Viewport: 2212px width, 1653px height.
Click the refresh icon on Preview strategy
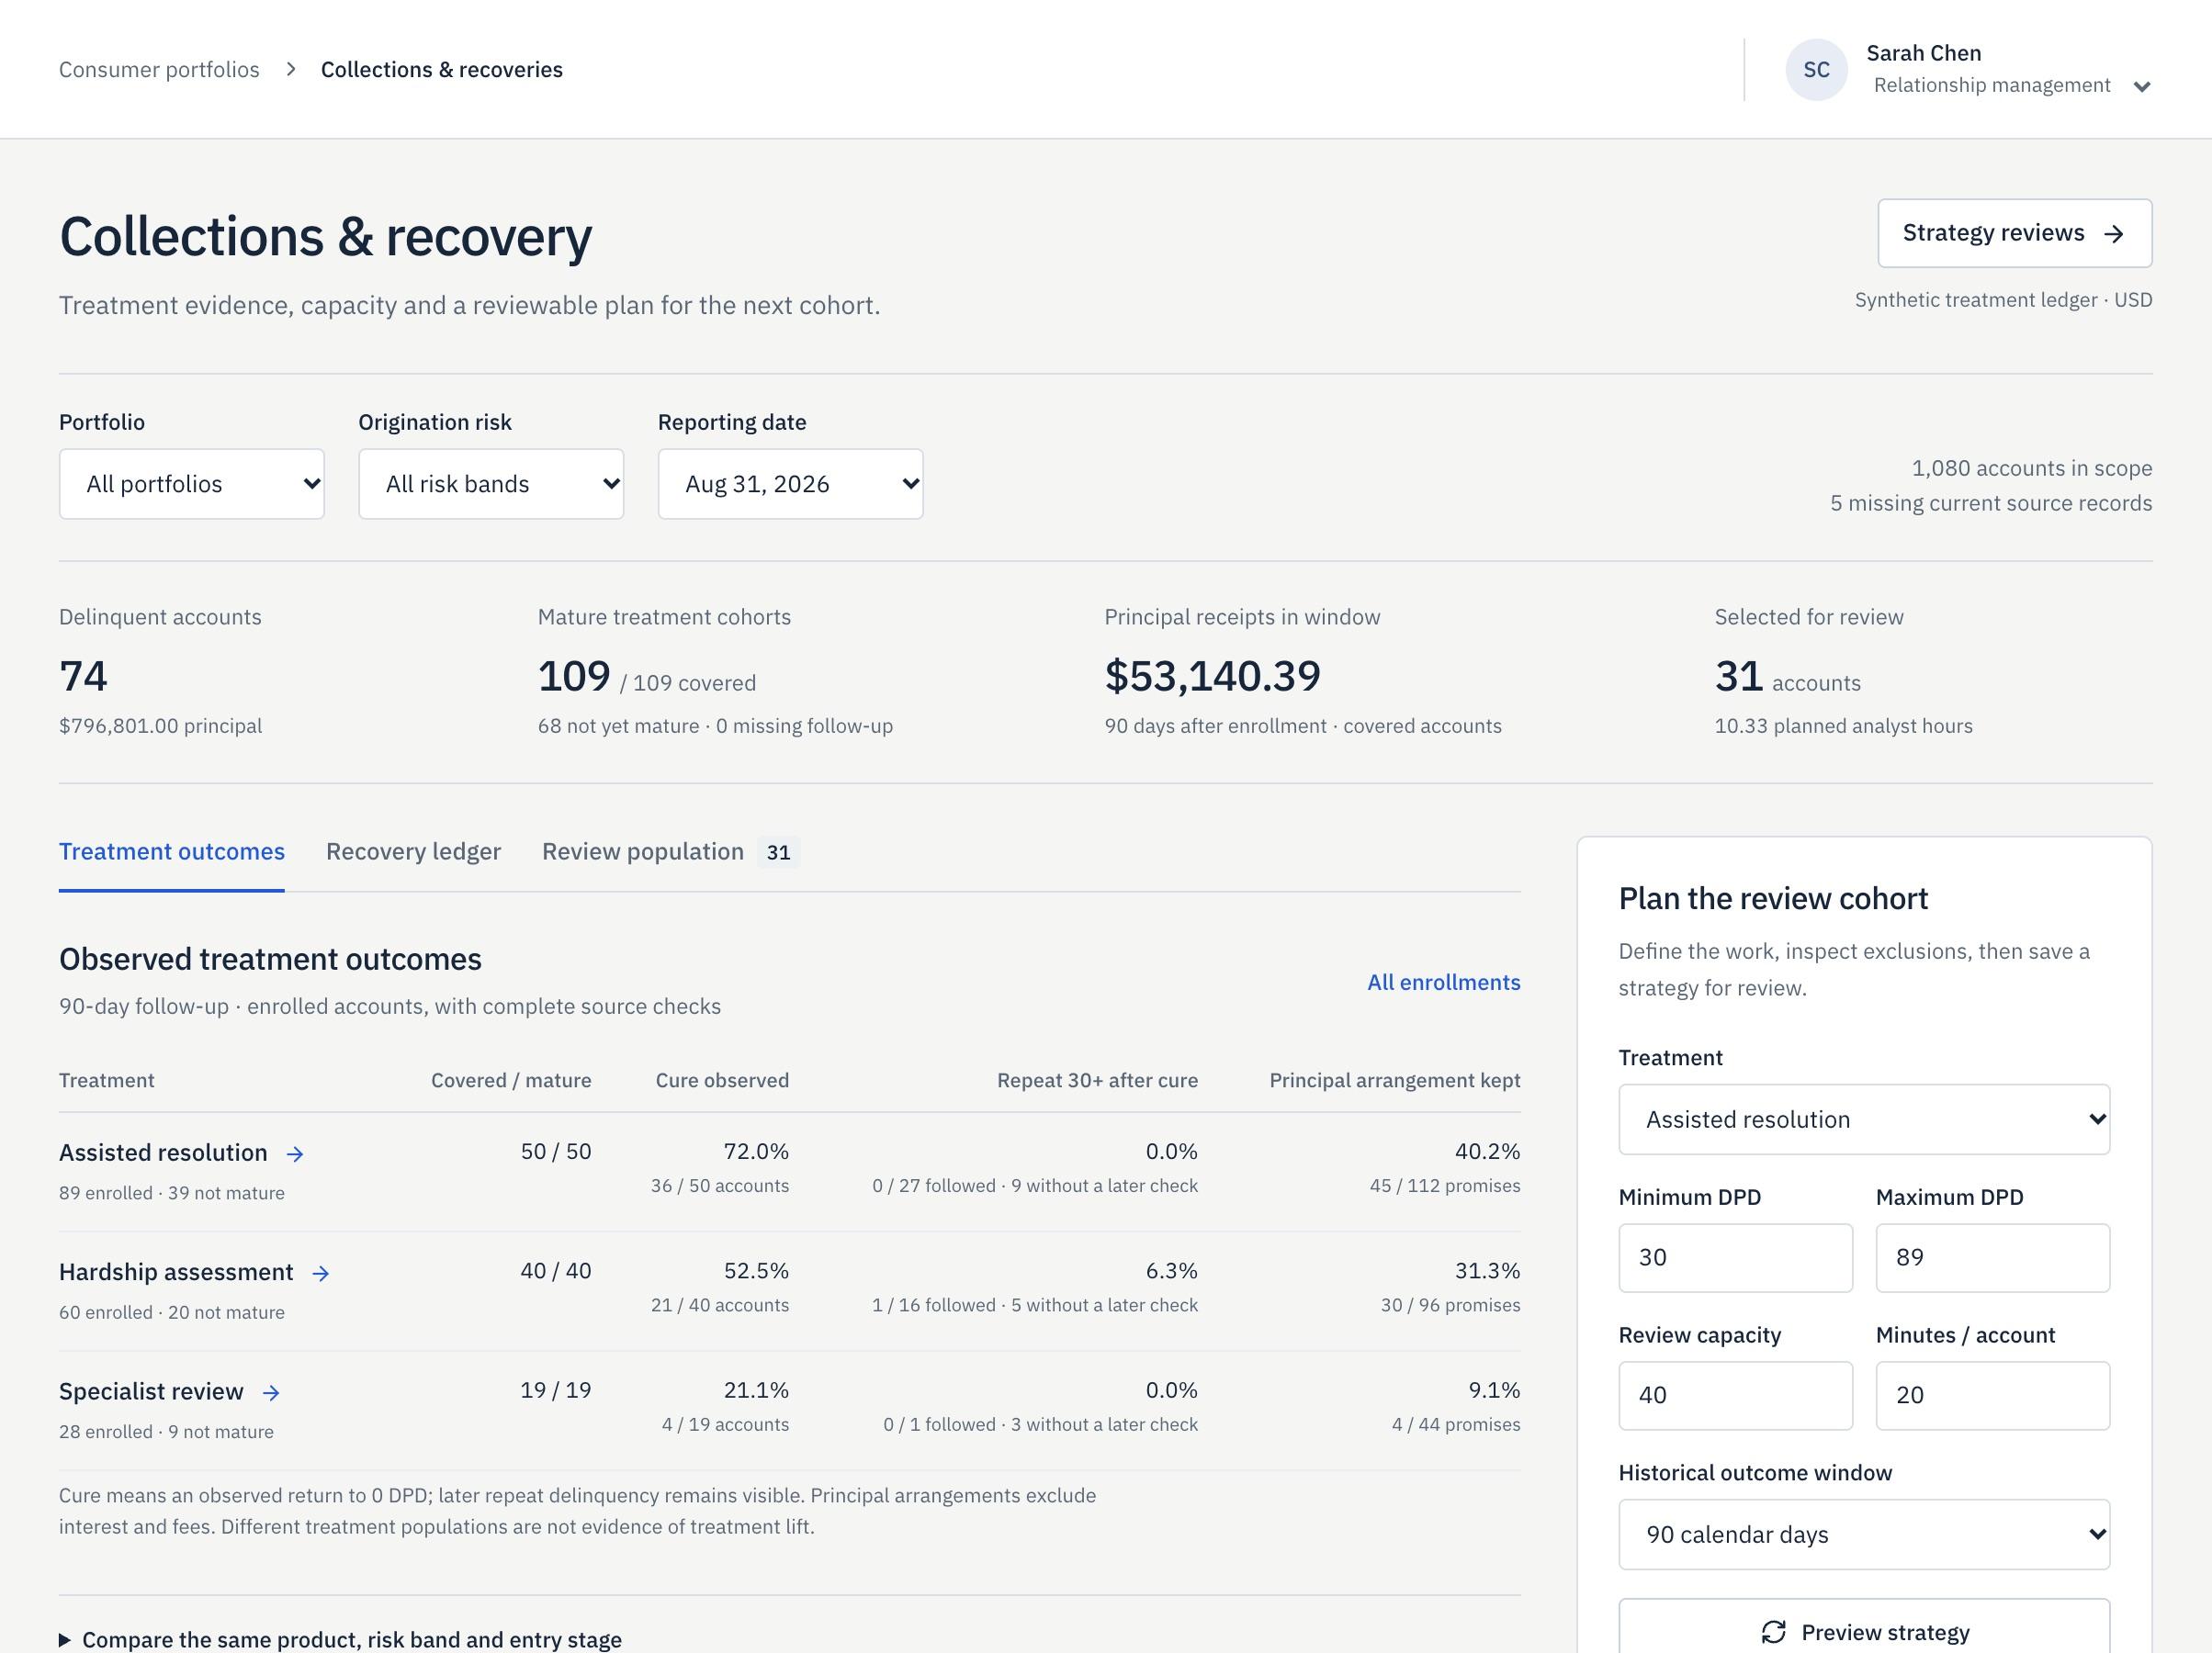1773,1632
